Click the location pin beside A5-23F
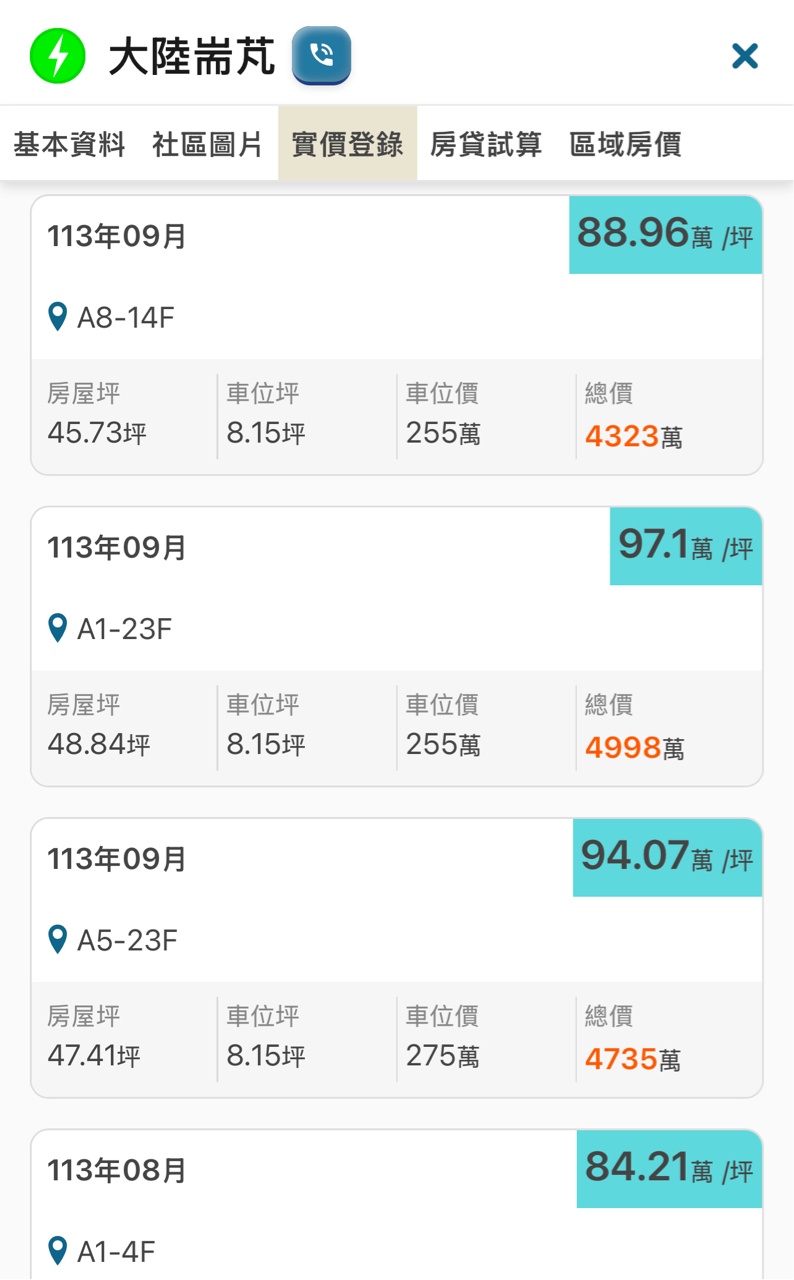 (x=58, y=940)
